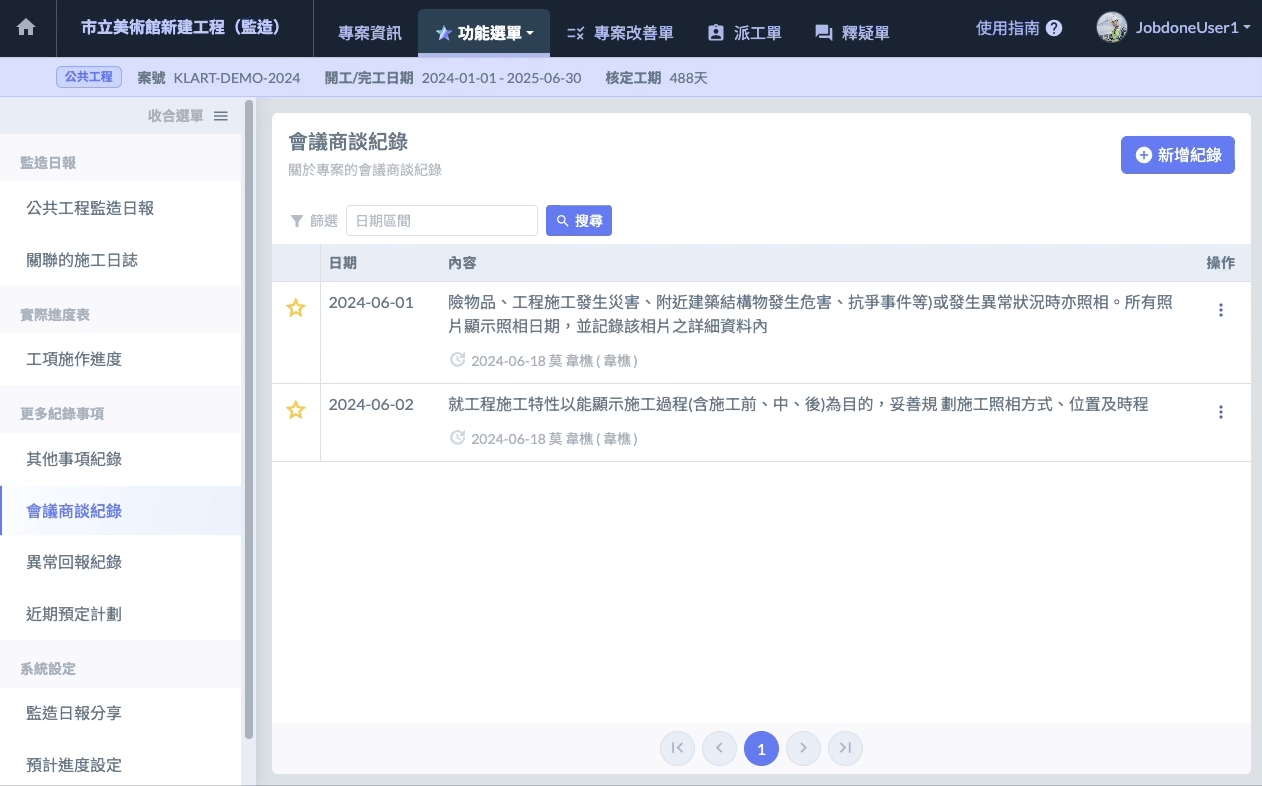Open actions menu for 2024-06-02 record
The image size is (1262, 786).
click(x=1220, y=412)
